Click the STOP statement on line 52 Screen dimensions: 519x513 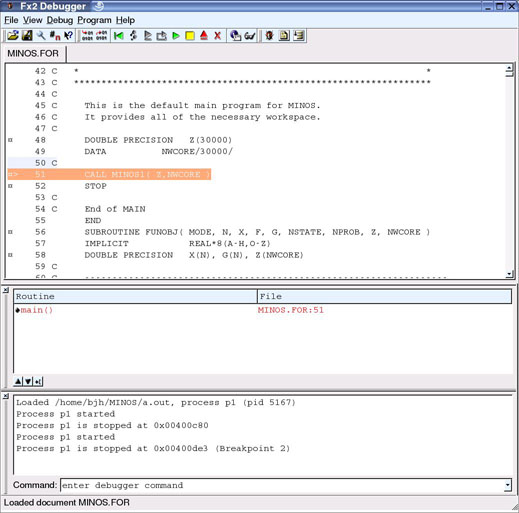point(96,186)
